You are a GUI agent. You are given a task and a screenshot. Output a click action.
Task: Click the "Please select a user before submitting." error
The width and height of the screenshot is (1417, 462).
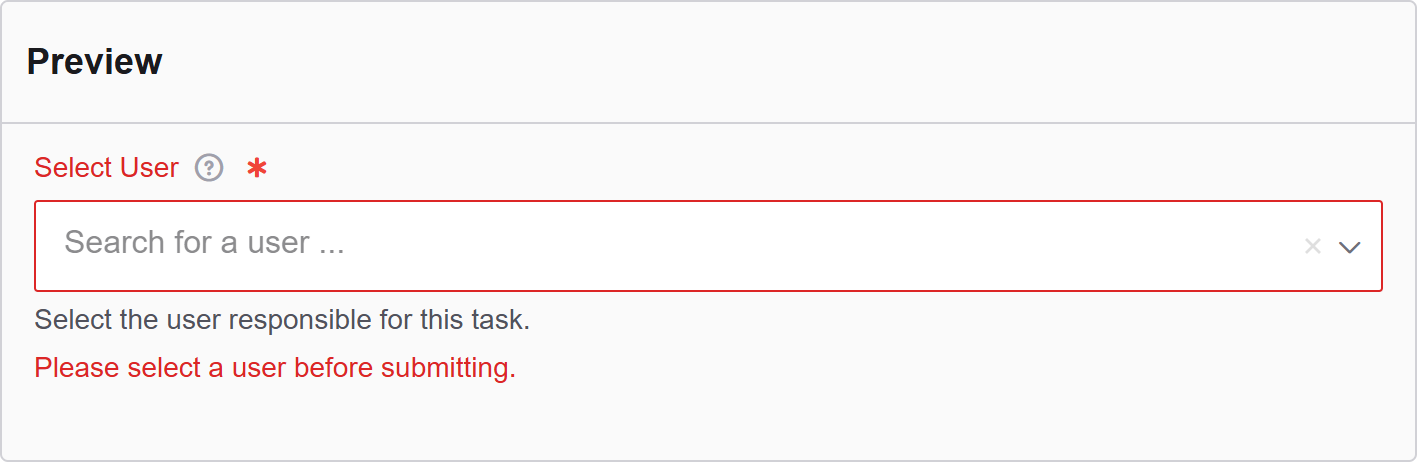(275, 368)
